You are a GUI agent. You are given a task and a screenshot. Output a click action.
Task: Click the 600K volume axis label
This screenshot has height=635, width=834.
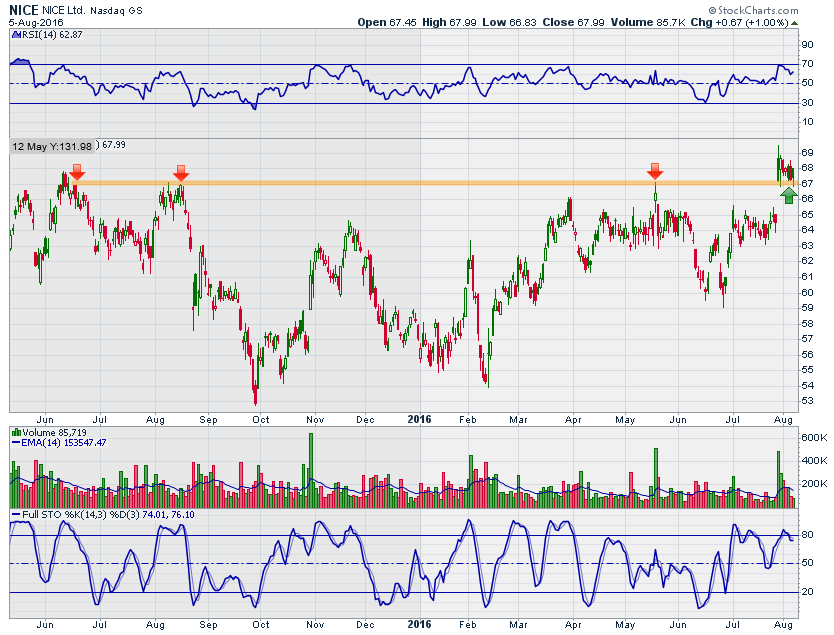pyautogui.click(x=814, y=438)
